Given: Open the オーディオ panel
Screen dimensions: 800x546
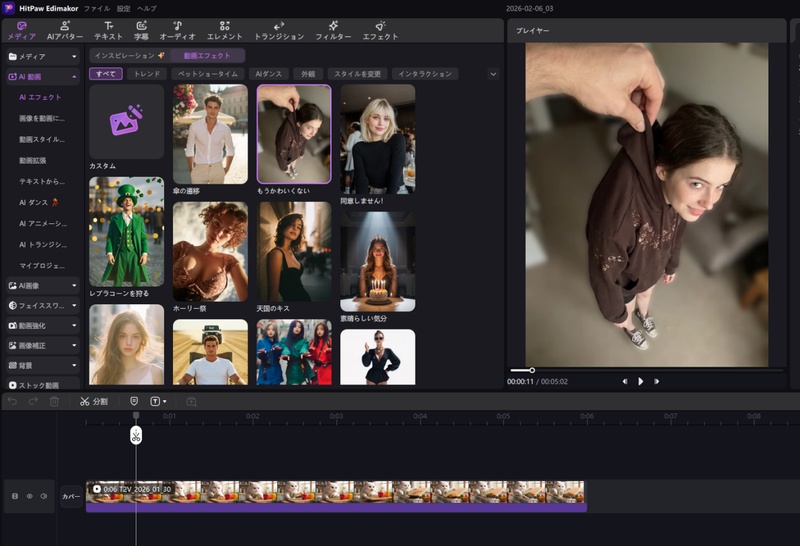Looking at the screenshot, I should pyautogui.click(x=177, y=30).
